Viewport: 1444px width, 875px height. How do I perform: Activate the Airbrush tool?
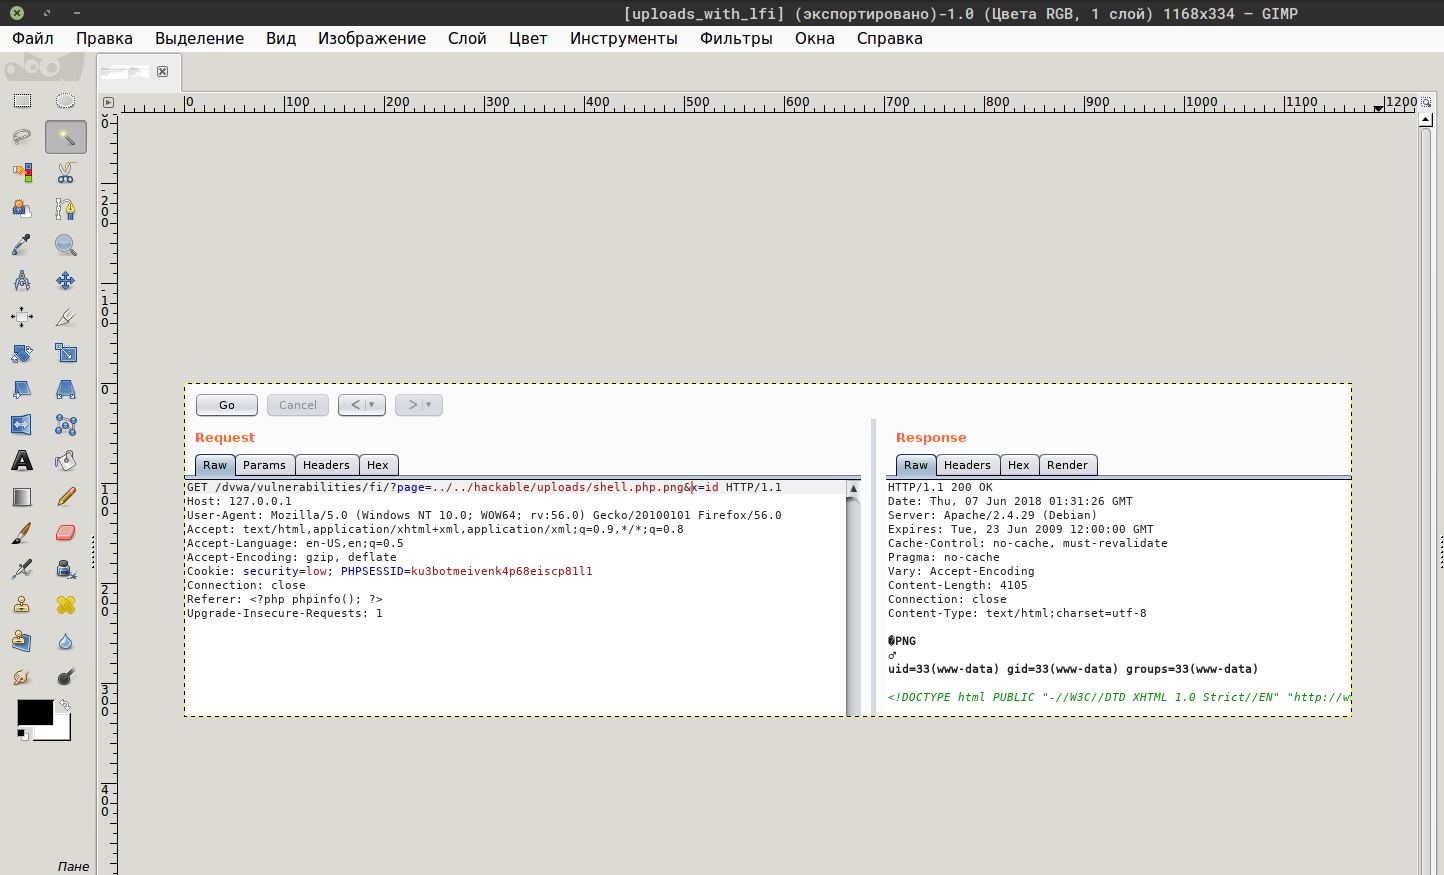(x=22, y=569)
